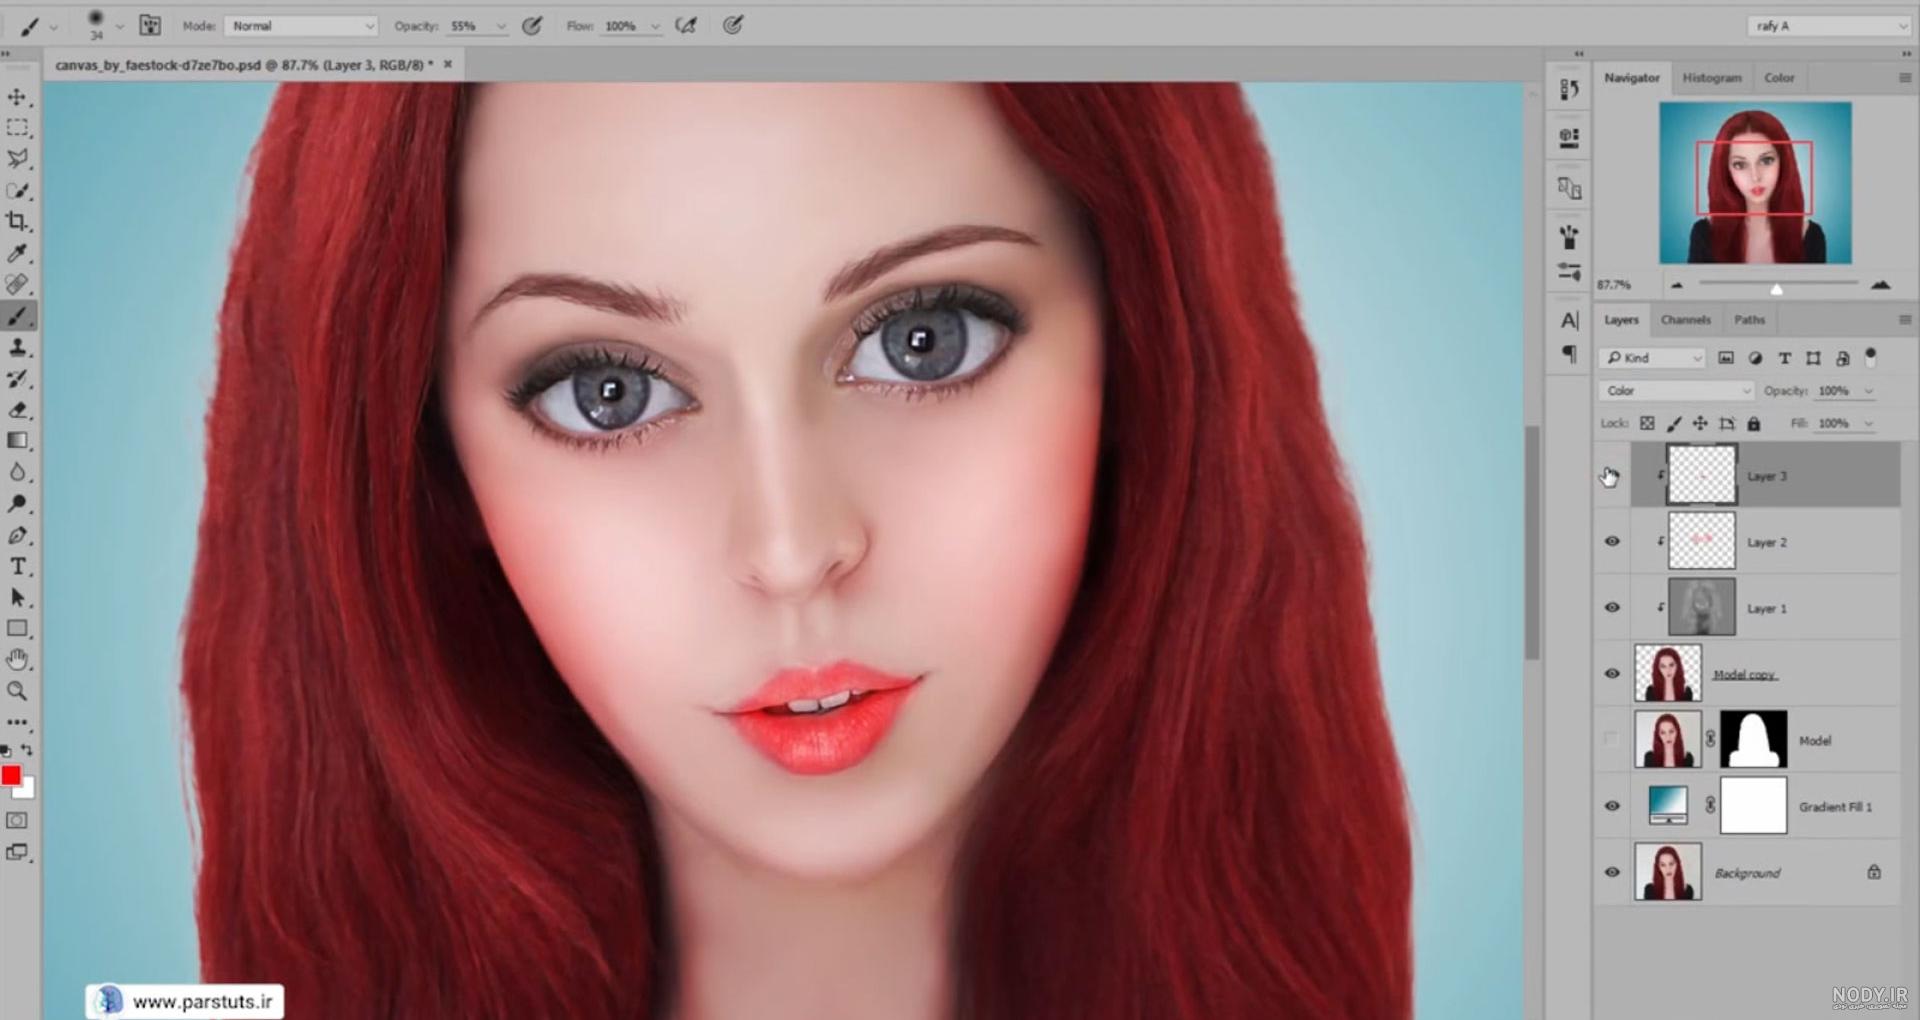
Task: Show the hidden Model layer
Action: point(1611,739)
